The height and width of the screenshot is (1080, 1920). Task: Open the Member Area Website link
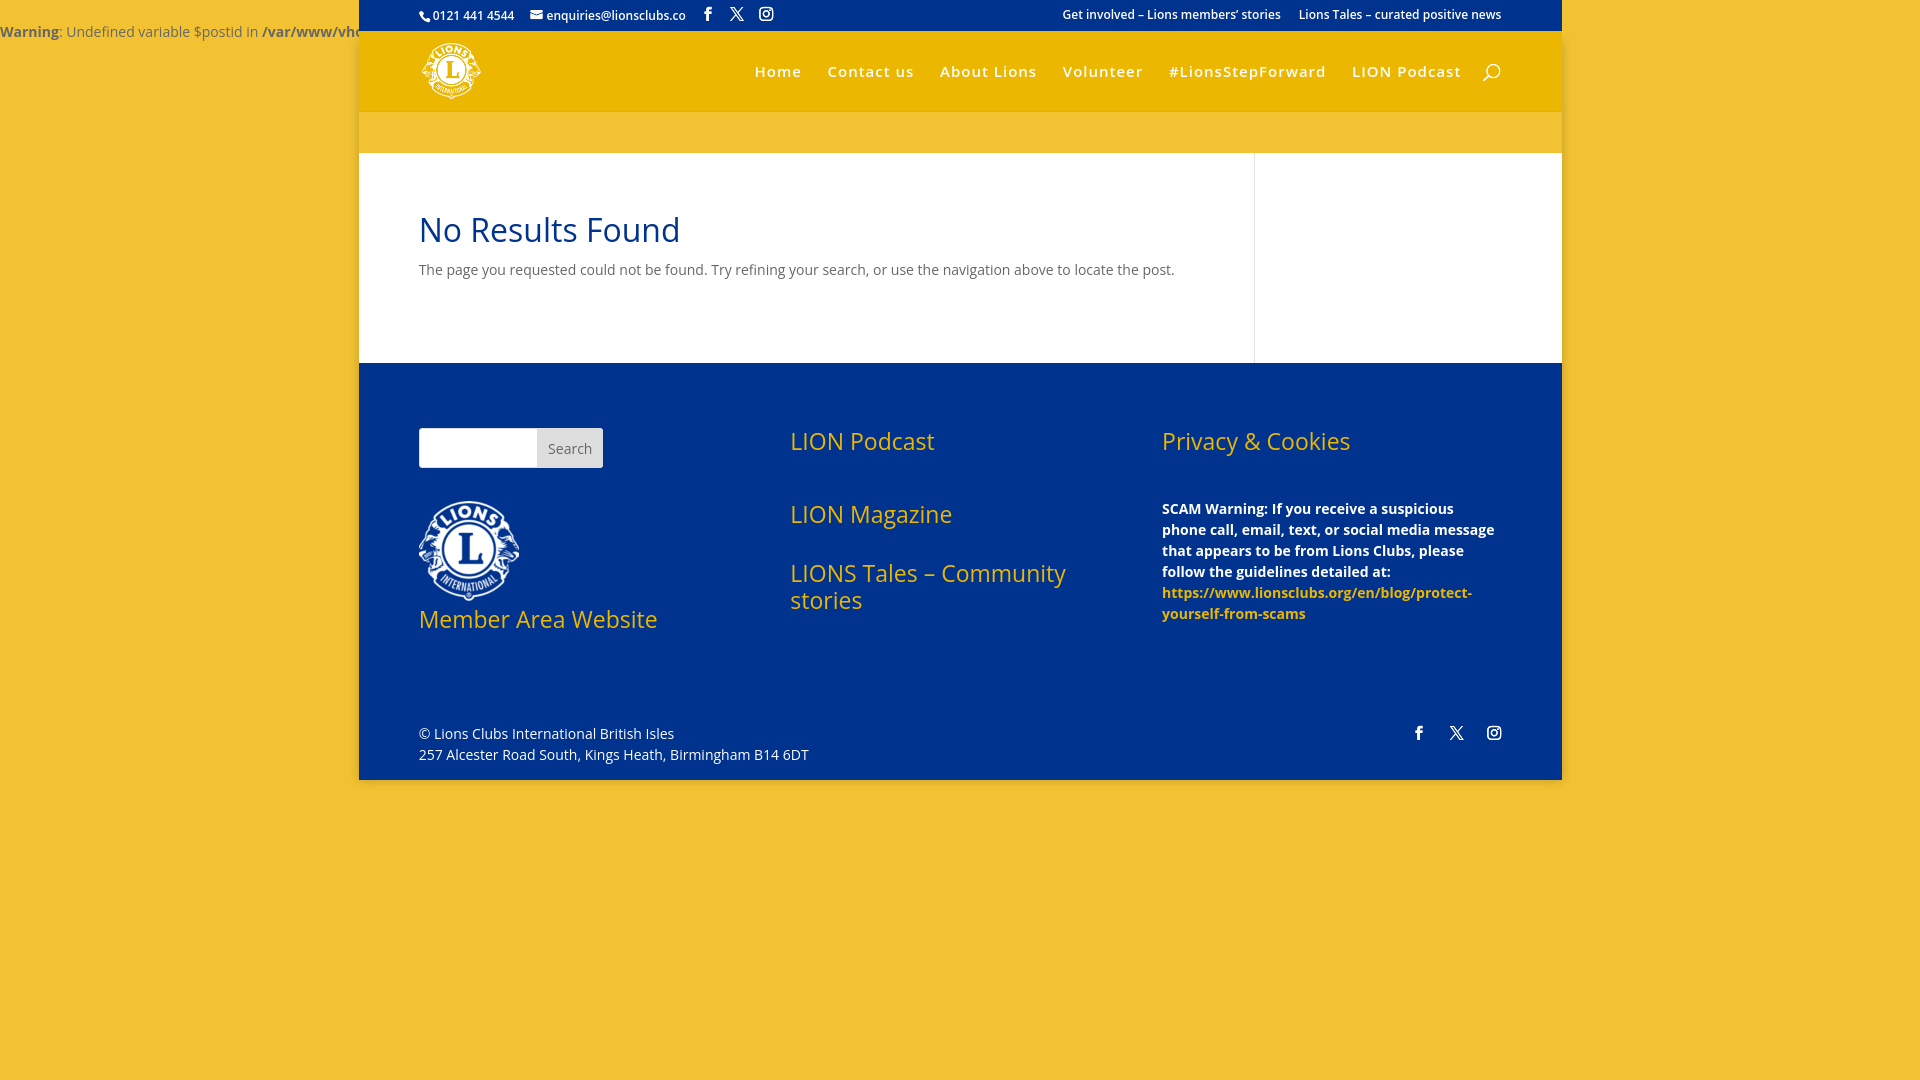(x=538, y=619)
